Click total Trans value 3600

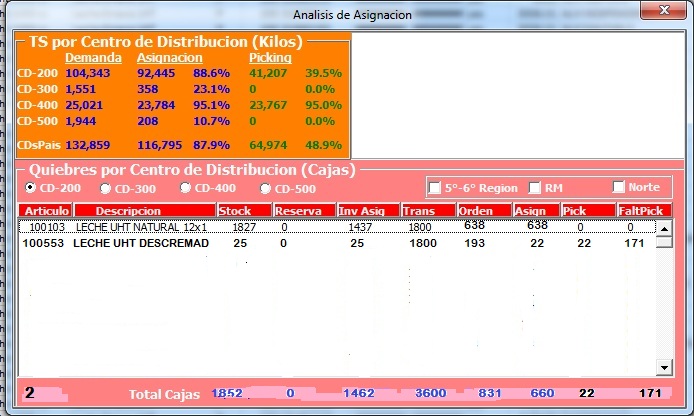click(x=430, y=393)
